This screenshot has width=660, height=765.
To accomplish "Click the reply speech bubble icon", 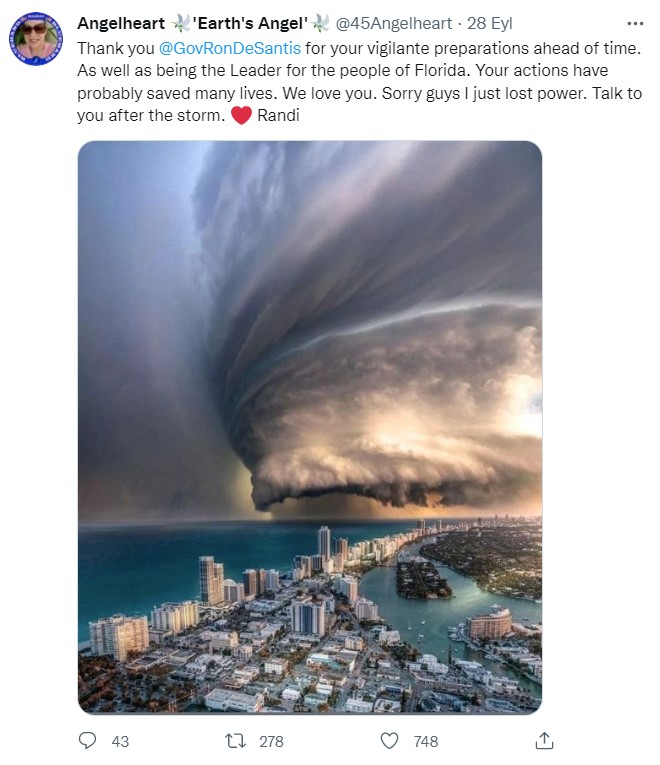I will point(87,741).
